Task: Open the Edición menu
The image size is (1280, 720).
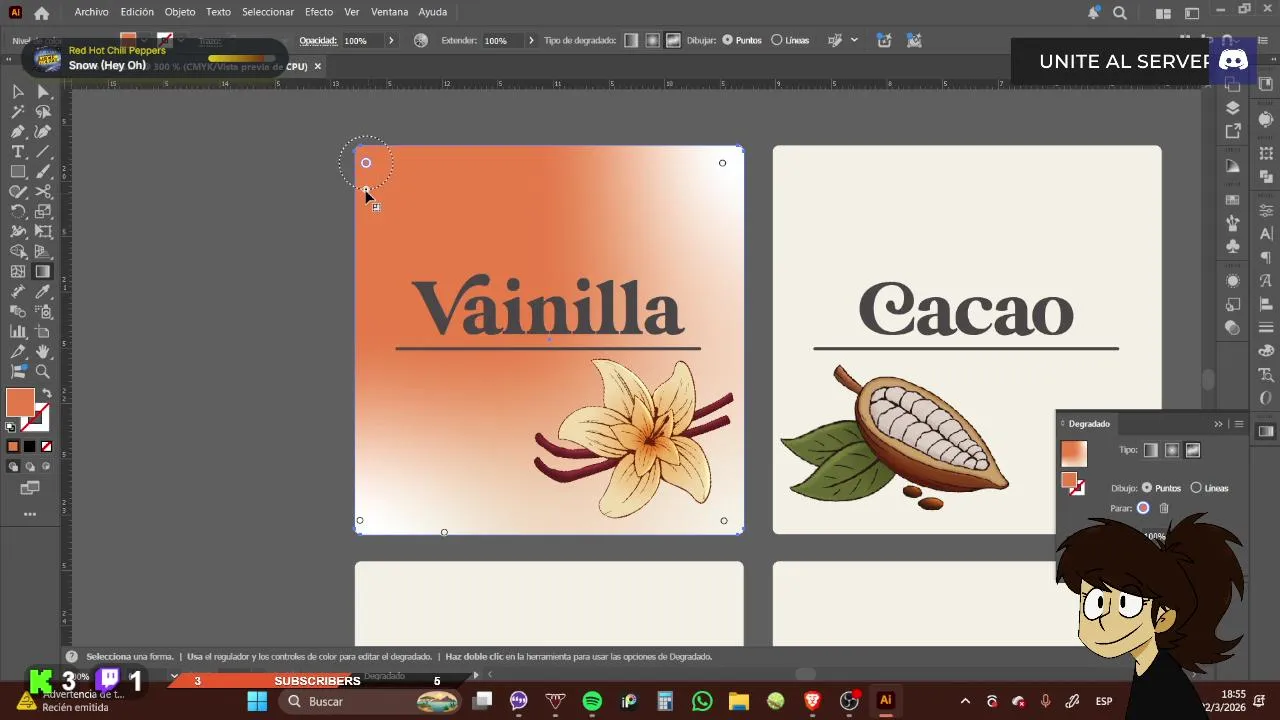Action: (x=137, y=12)
